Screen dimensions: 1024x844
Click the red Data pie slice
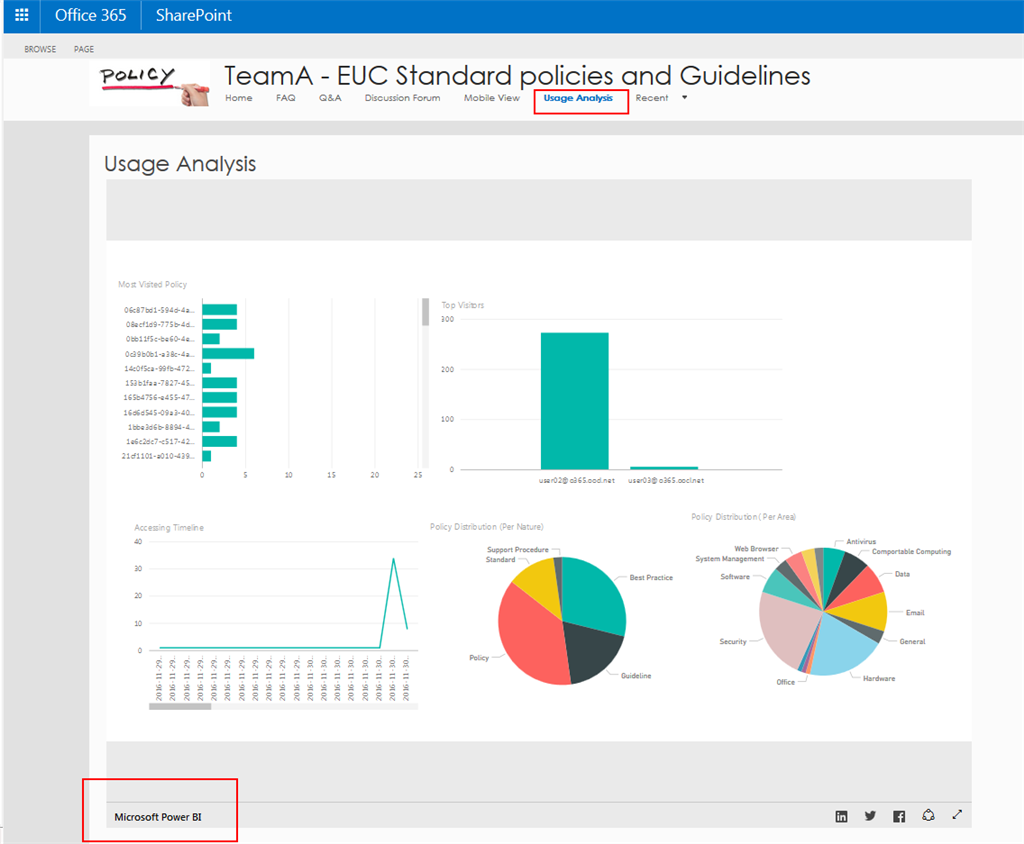pos(861,587)
